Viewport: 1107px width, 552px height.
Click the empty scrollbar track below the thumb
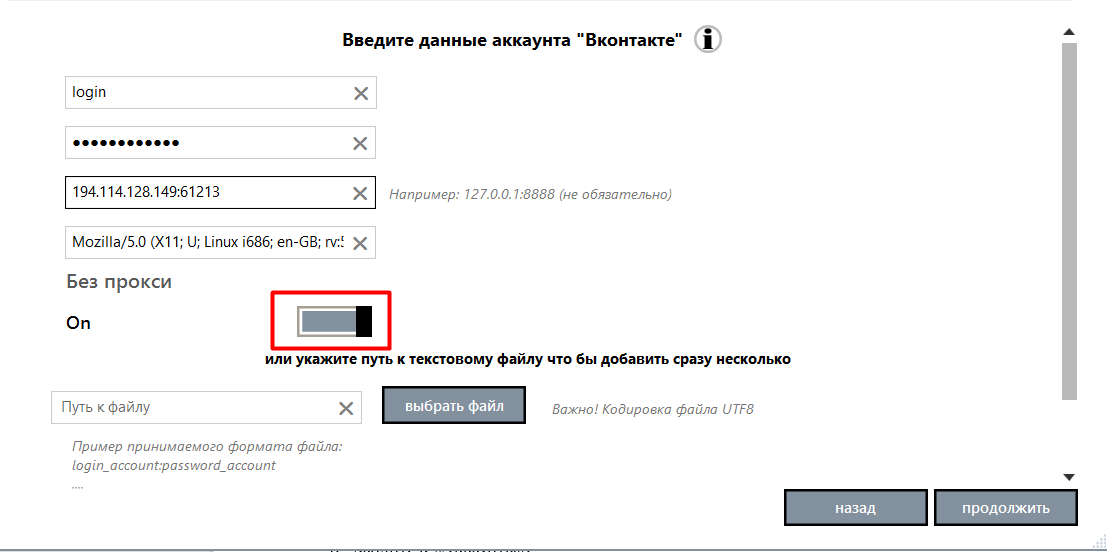pyautogui.click(x=1068, y=435)
